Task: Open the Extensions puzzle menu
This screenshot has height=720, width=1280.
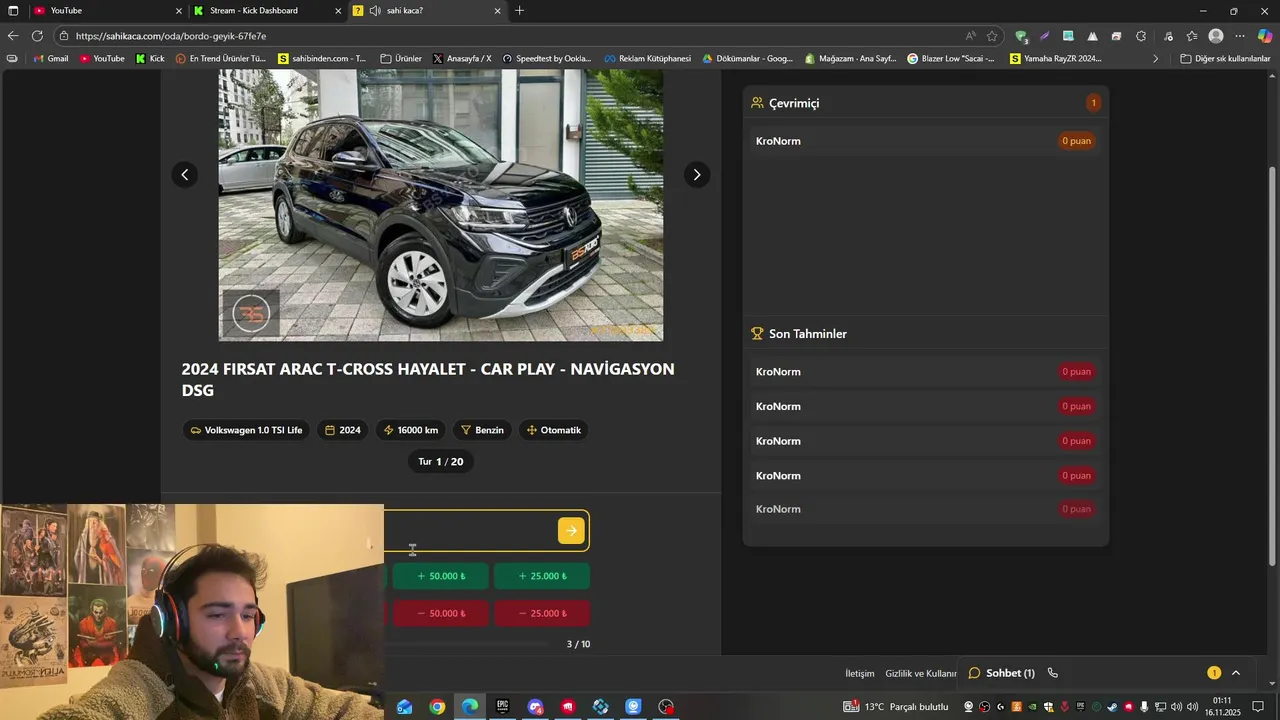Action: tap(1141, 36)
